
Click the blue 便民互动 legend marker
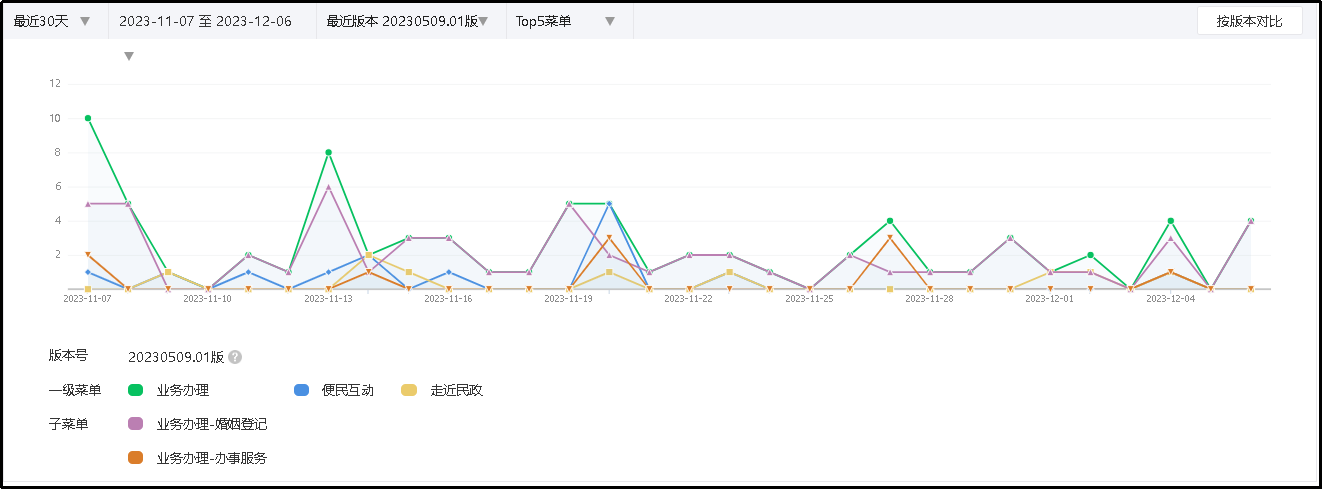[301, 390]
